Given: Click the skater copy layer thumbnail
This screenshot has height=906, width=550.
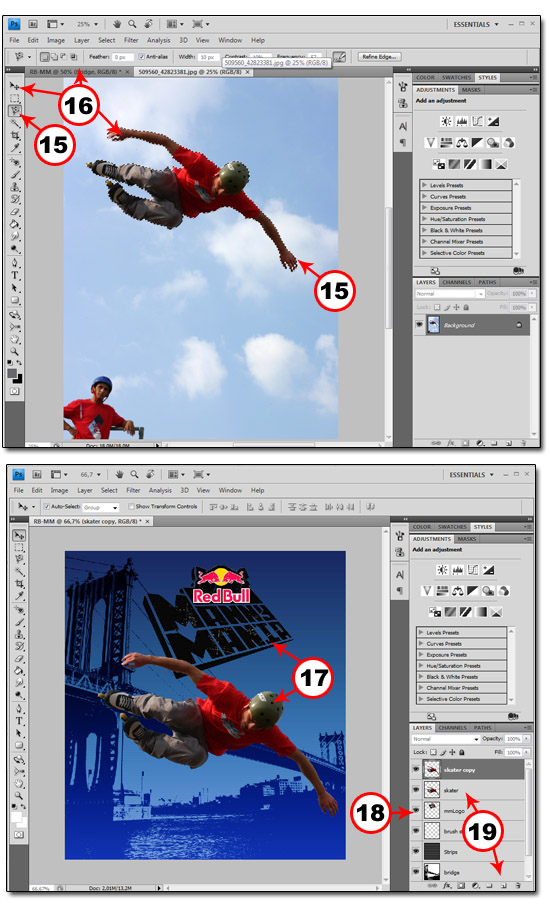Looking at the screenshot, I should coord(432,770).
